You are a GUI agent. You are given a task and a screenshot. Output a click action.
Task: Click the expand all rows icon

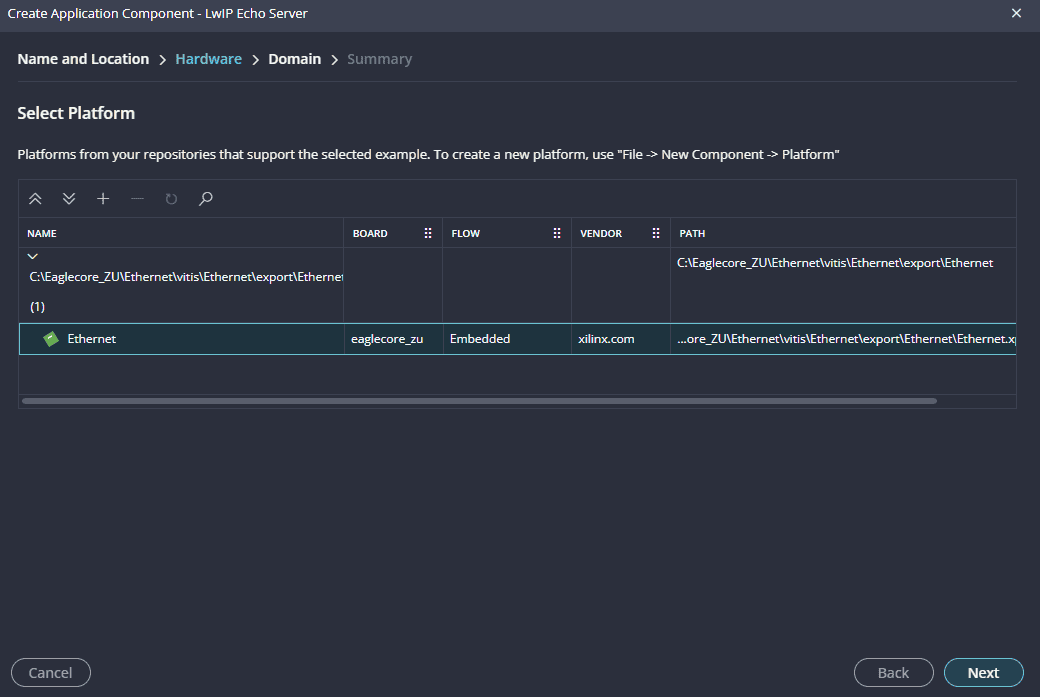pyautogui.click(x=69, y=199)
